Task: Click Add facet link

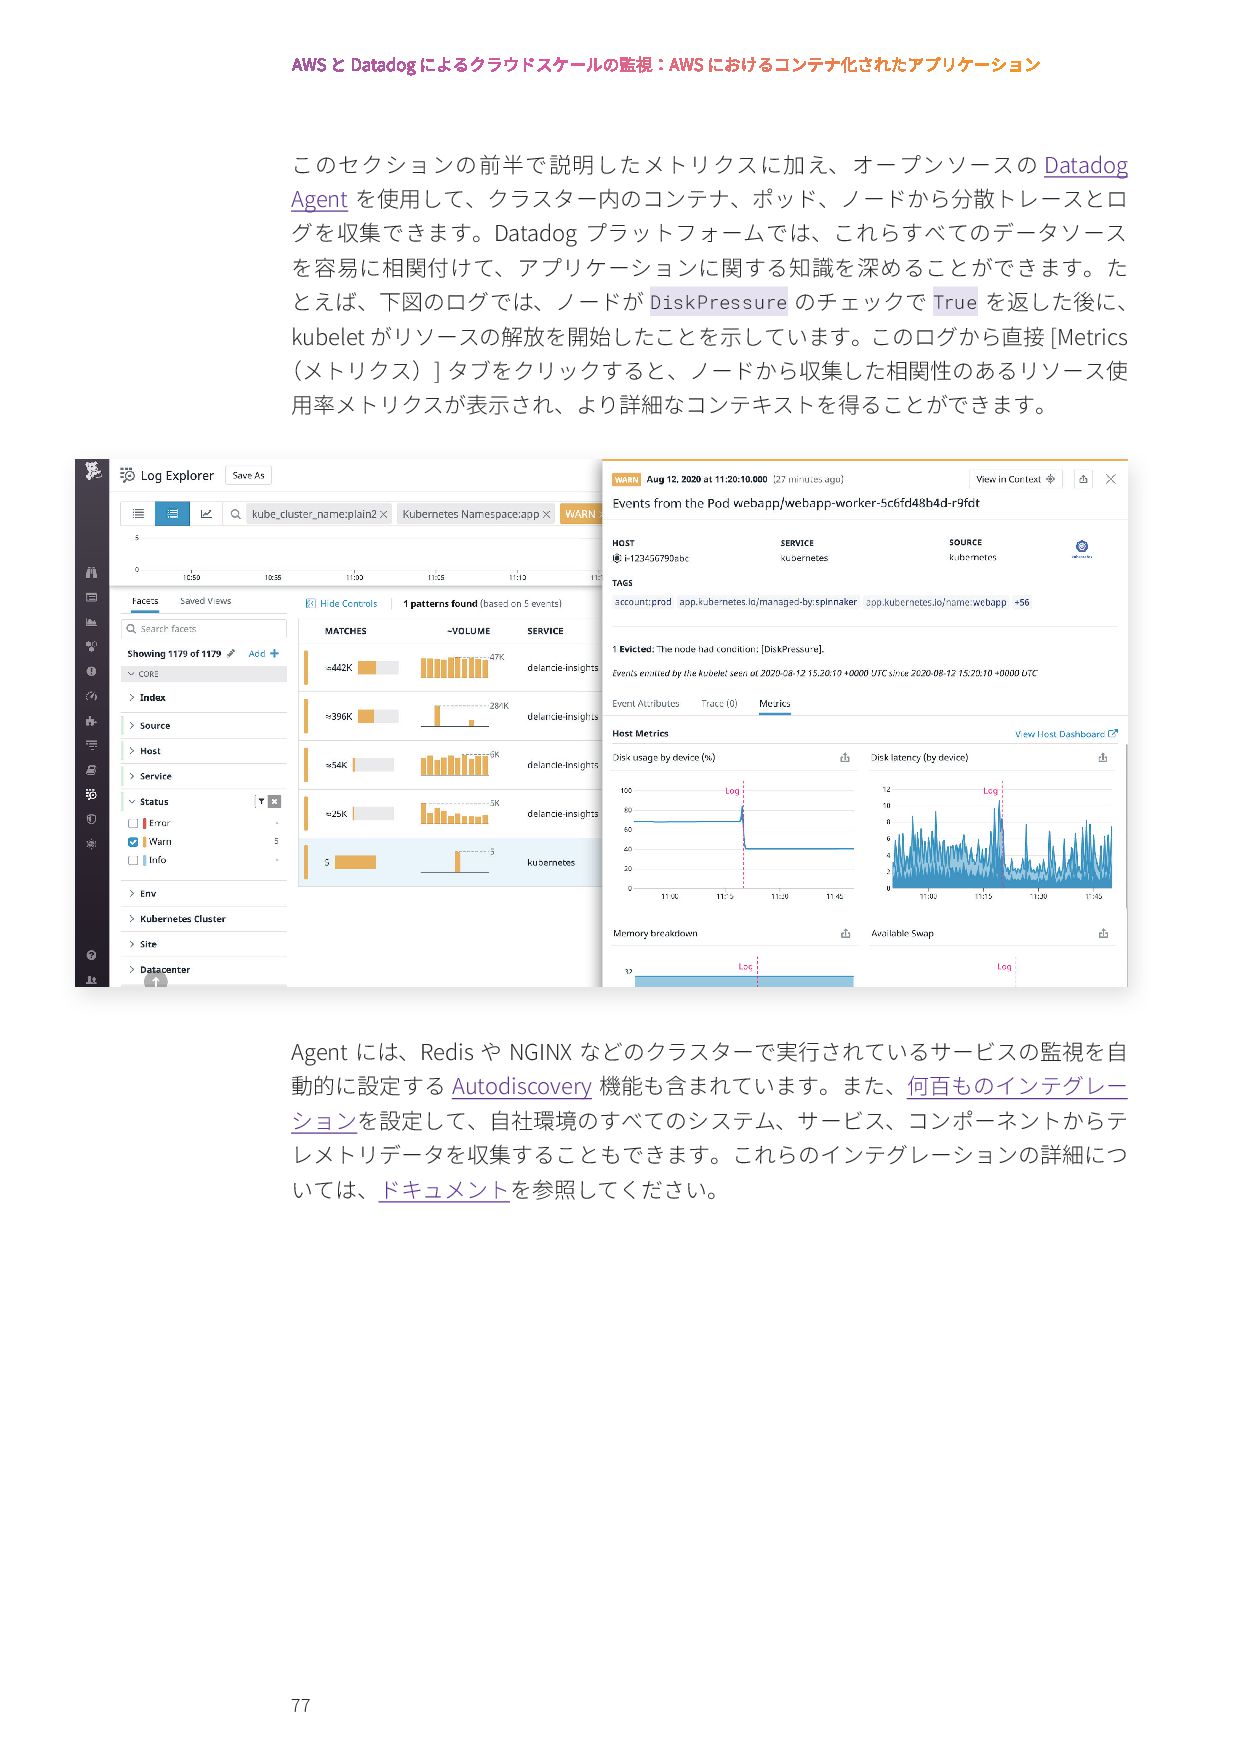Action: coord(264,653)
